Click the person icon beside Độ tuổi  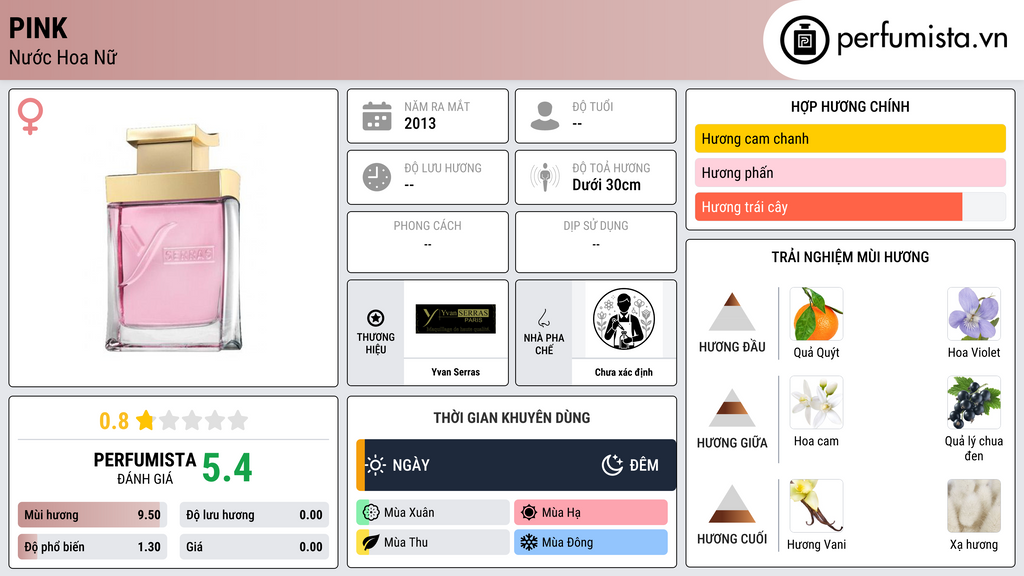(x=545, y=116)
